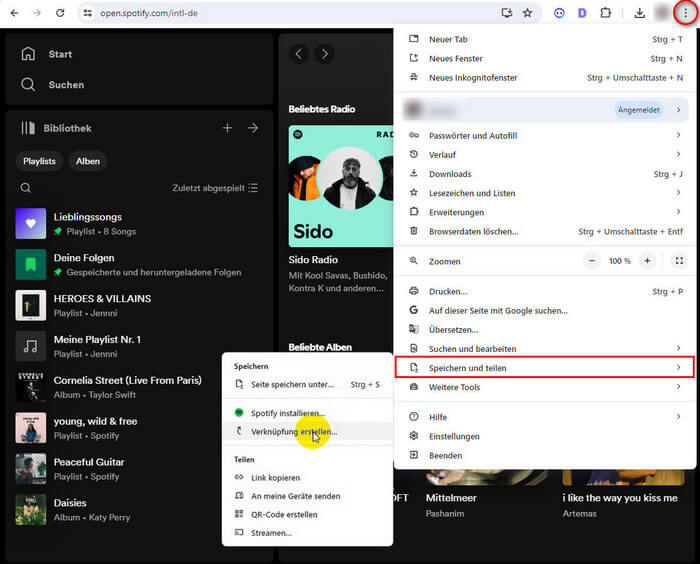The image size is (700, 564).
Task: Select QR-Code erstellen
Action: point(307,514)
